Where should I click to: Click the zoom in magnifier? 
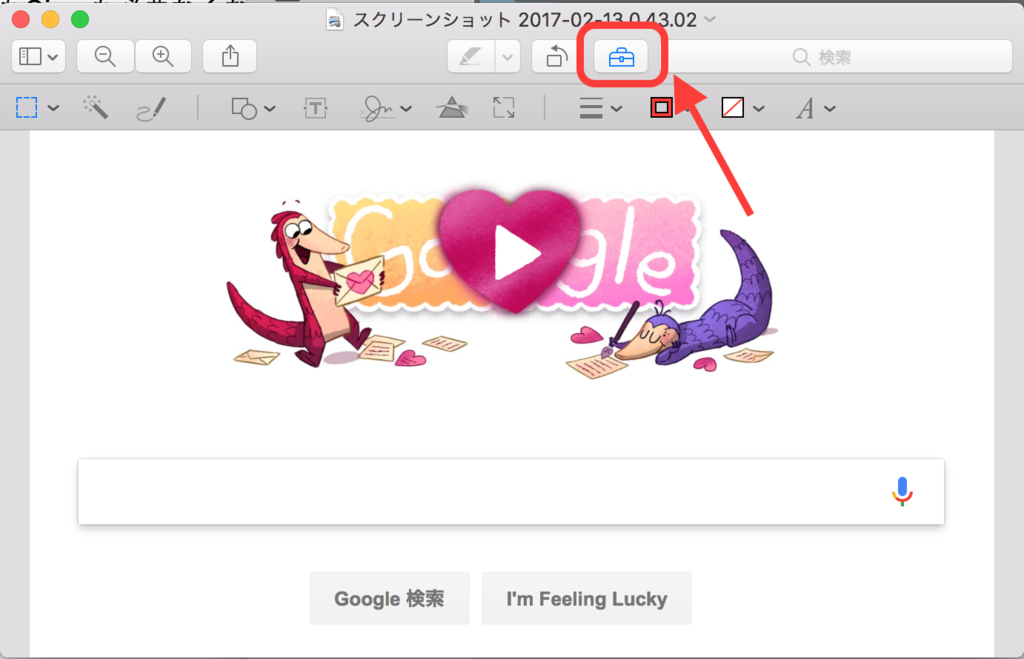click(163, 57)
